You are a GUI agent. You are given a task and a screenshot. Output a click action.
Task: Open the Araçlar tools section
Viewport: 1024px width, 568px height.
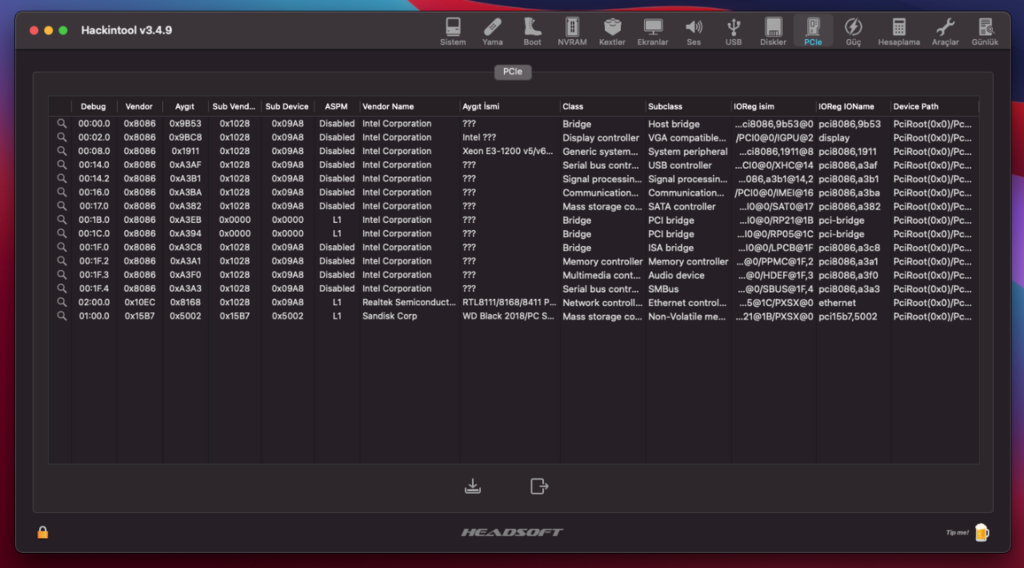click(x=945, y=31)
